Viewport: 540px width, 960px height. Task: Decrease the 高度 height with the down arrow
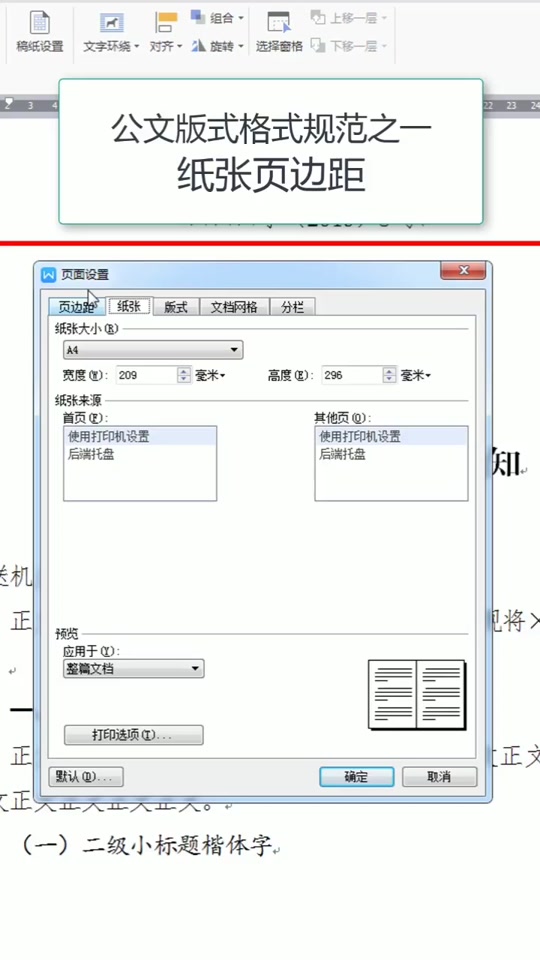(390, 380)
